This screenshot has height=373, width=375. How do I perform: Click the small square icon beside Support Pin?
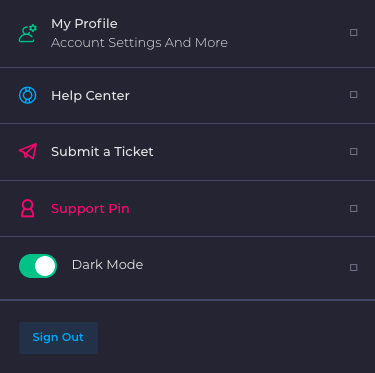click(354, 209)
